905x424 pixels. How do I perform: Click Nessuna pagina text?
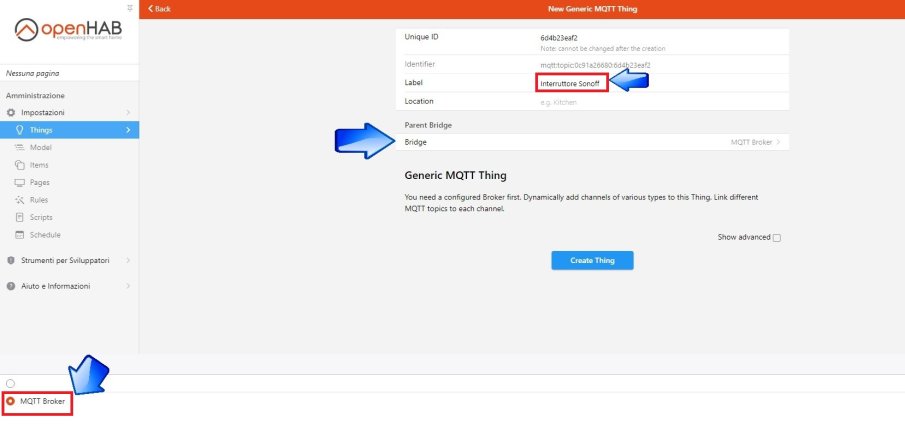point(32,73)
